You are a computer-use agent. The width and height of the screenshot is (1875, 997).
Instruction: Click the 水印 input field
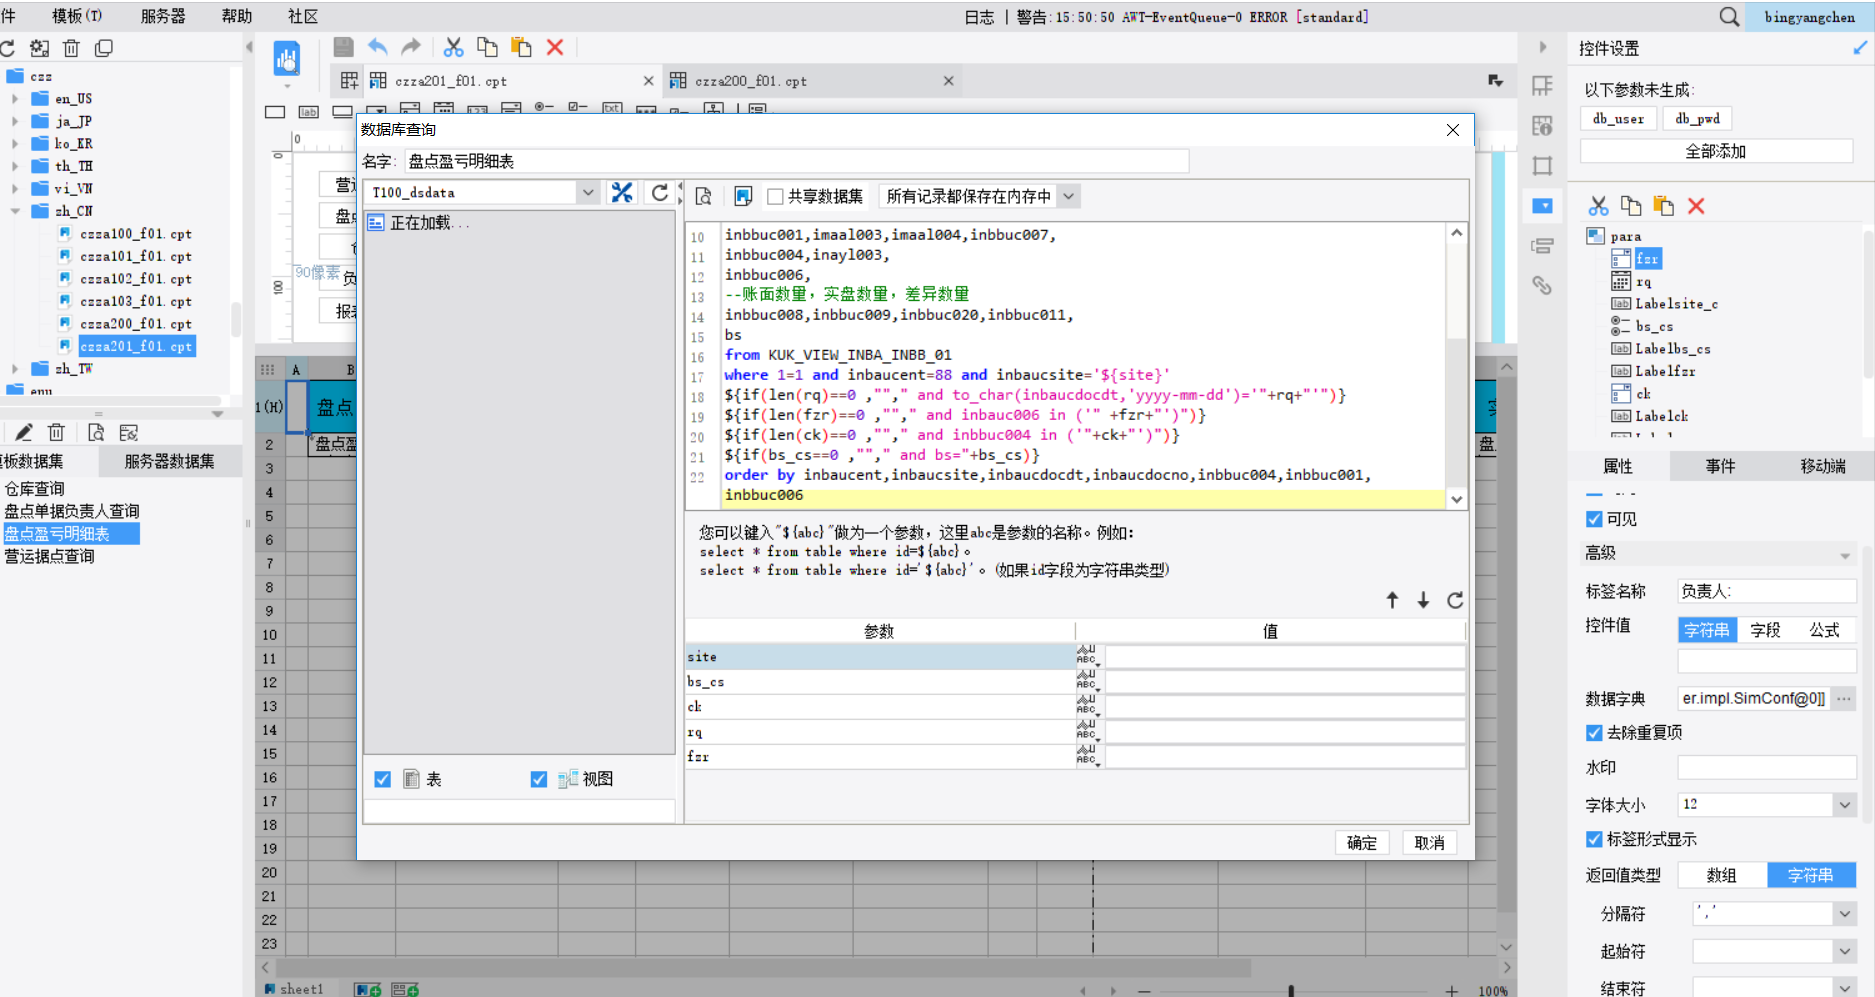(1767, 768)
